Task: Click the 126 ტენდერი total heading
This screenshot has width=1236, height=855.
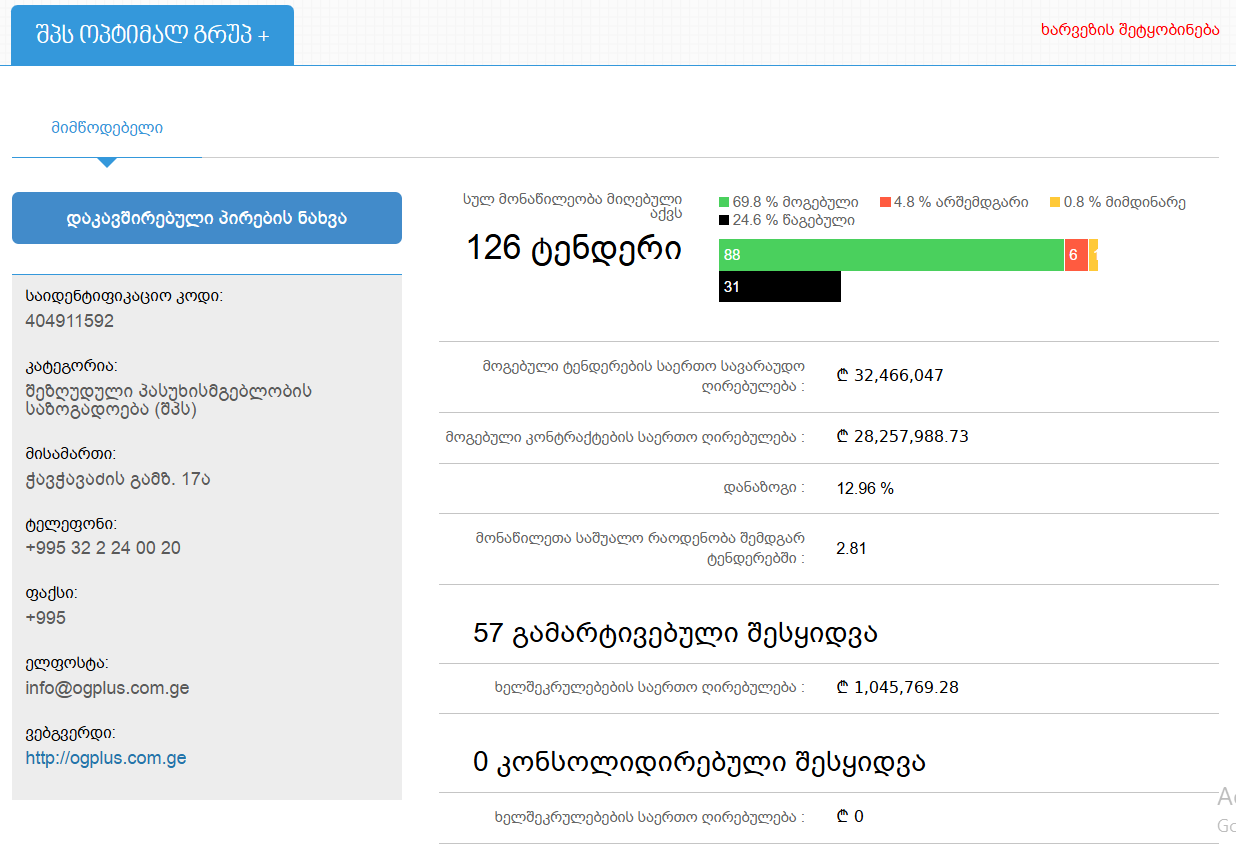Action: click(573, 248)
